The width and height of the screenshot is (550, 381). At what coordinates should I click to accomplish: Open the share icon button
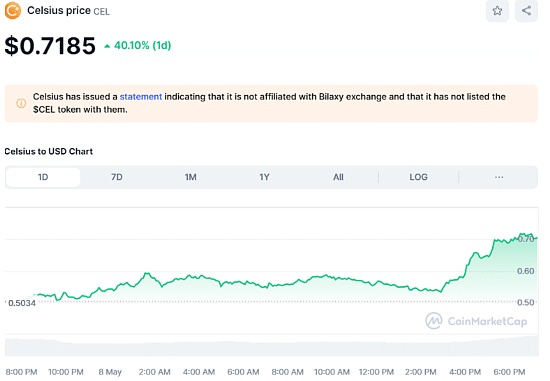526,11
